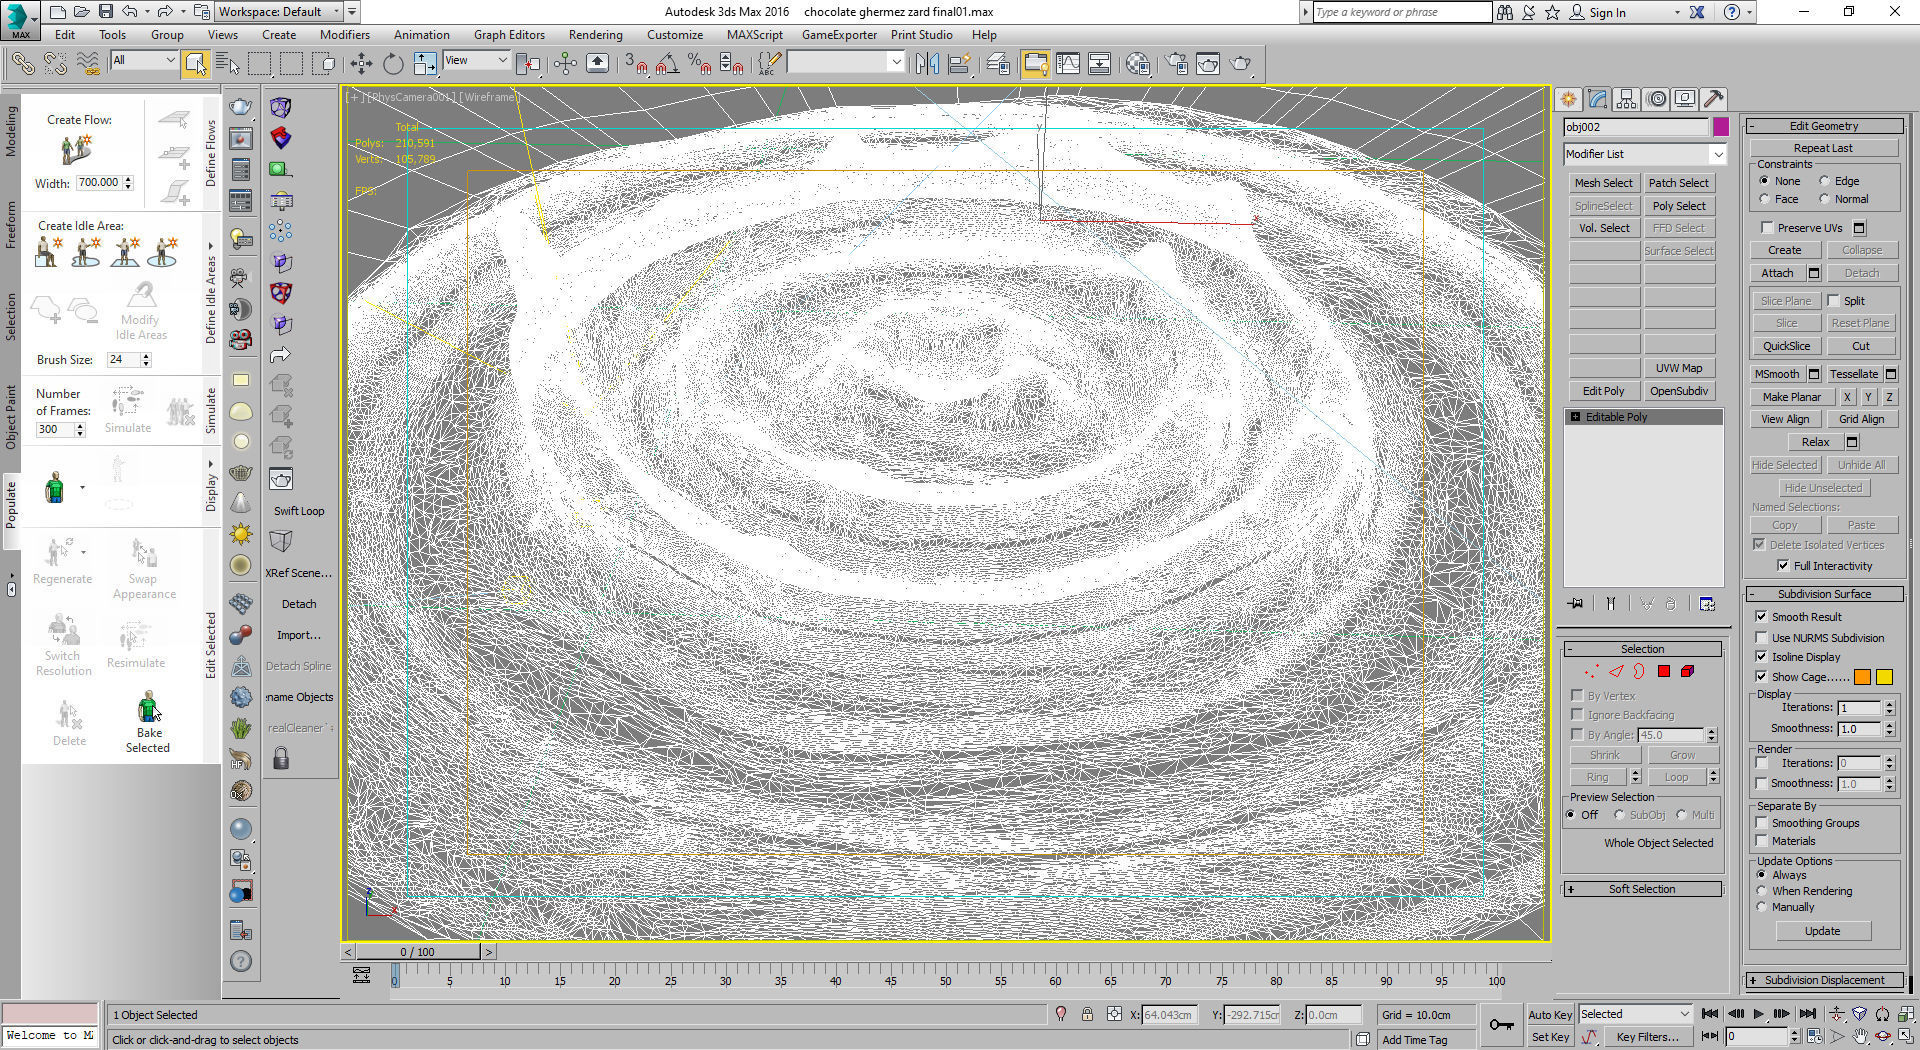Toggle the Percent Snap button
This screenshot has width=1920, height=1050.
point(700,64)
